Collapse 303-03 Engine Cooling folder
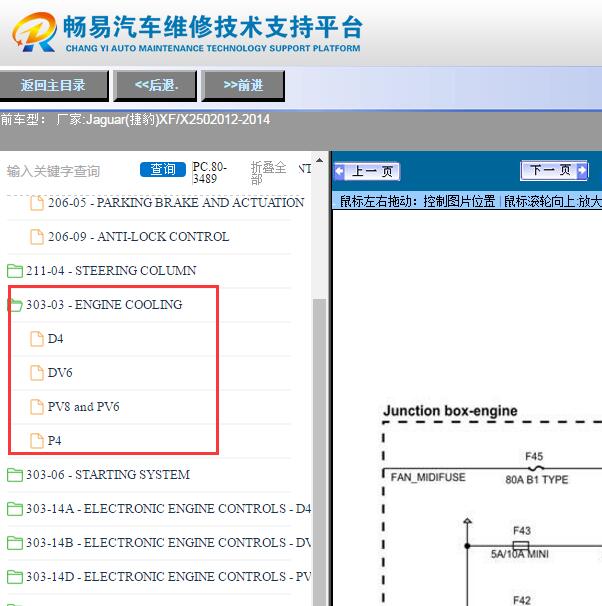The image size is (602, 606). point(104,305)
